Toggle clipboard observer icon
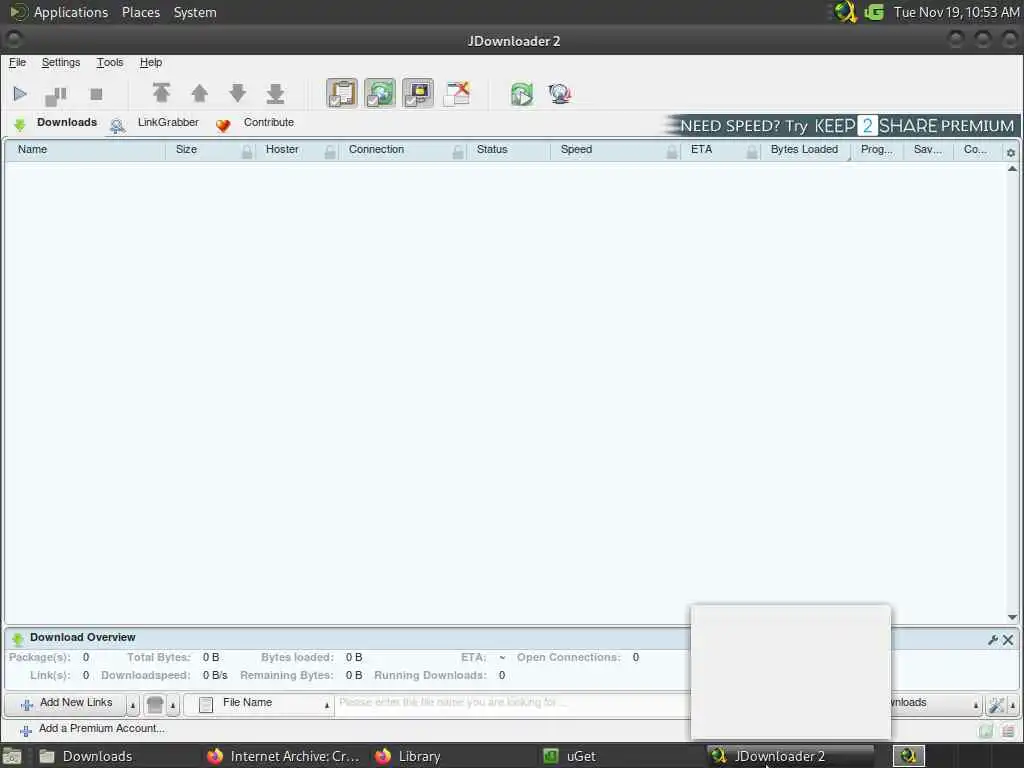This screenshot has height=768, width=1024. click(342, 93)
